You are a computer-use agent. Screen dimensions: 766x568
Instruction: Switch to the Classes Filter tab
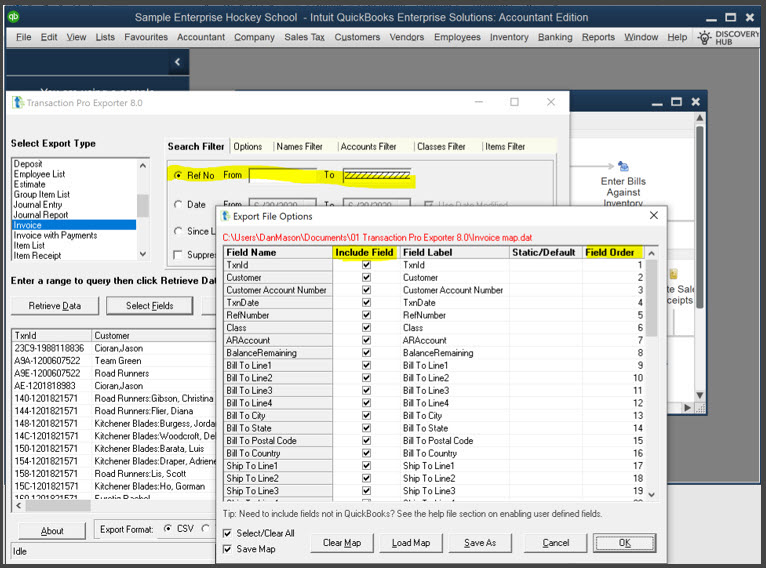click(x=441, y=147)
